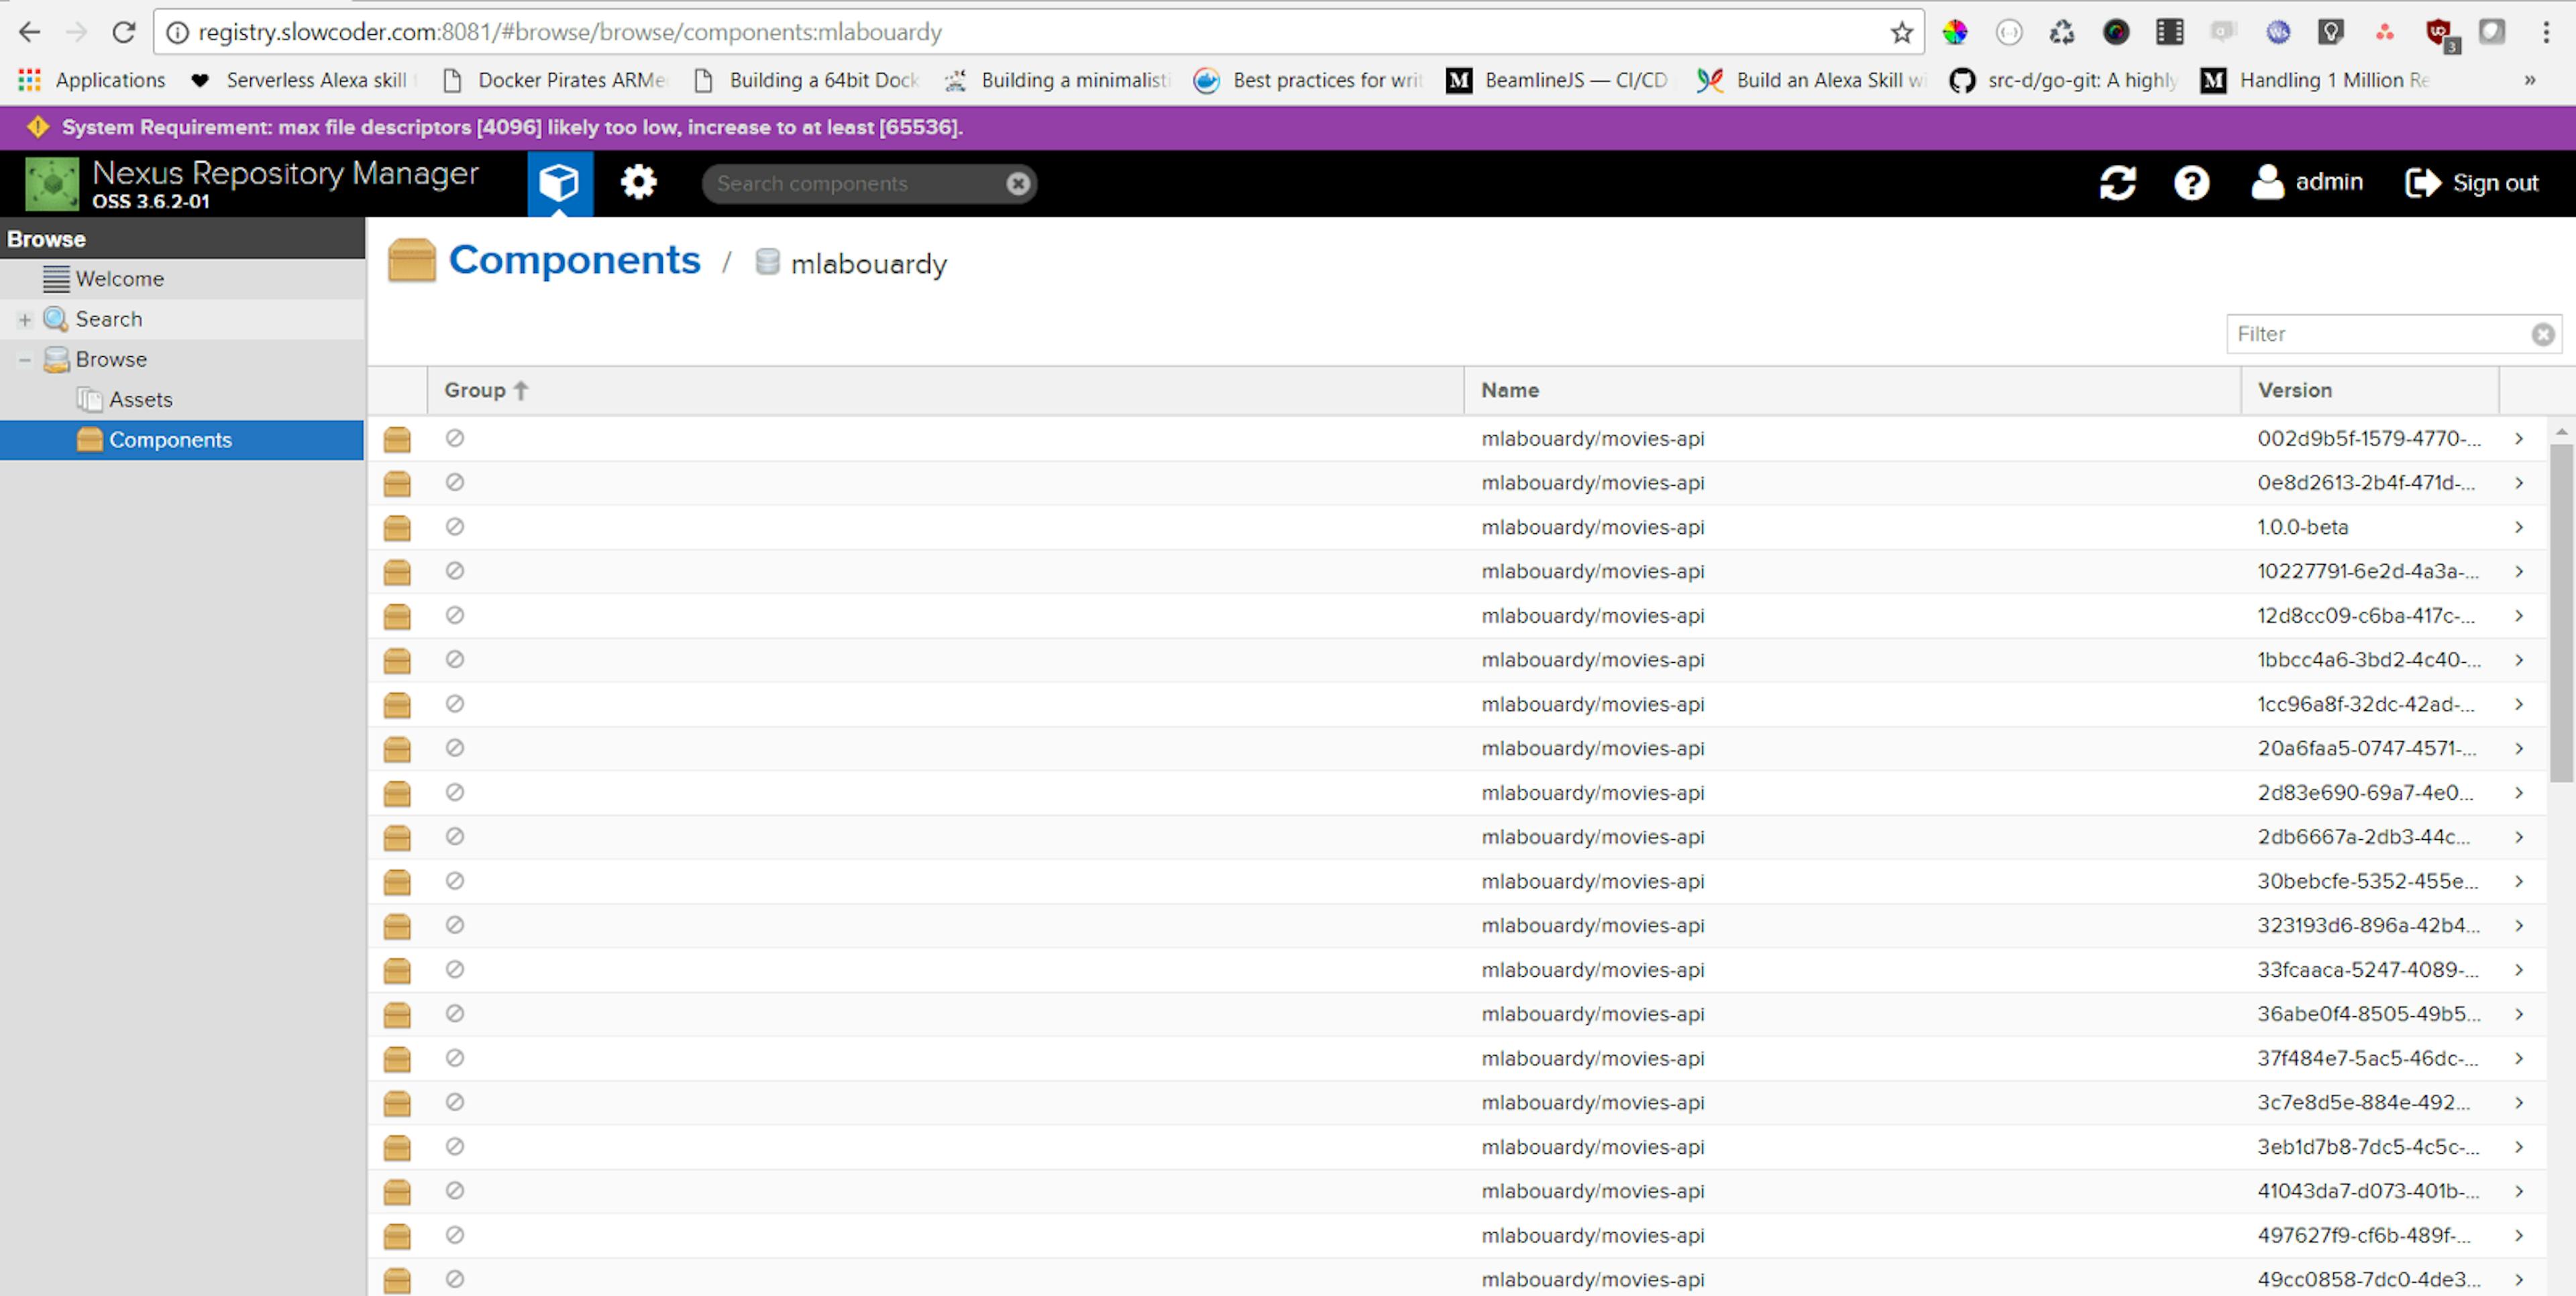Click component icon for 3c7e8d5e-884e row
This screenshot has width=2576, height=1296.
pyautogui.click(x=397, y=1103)
